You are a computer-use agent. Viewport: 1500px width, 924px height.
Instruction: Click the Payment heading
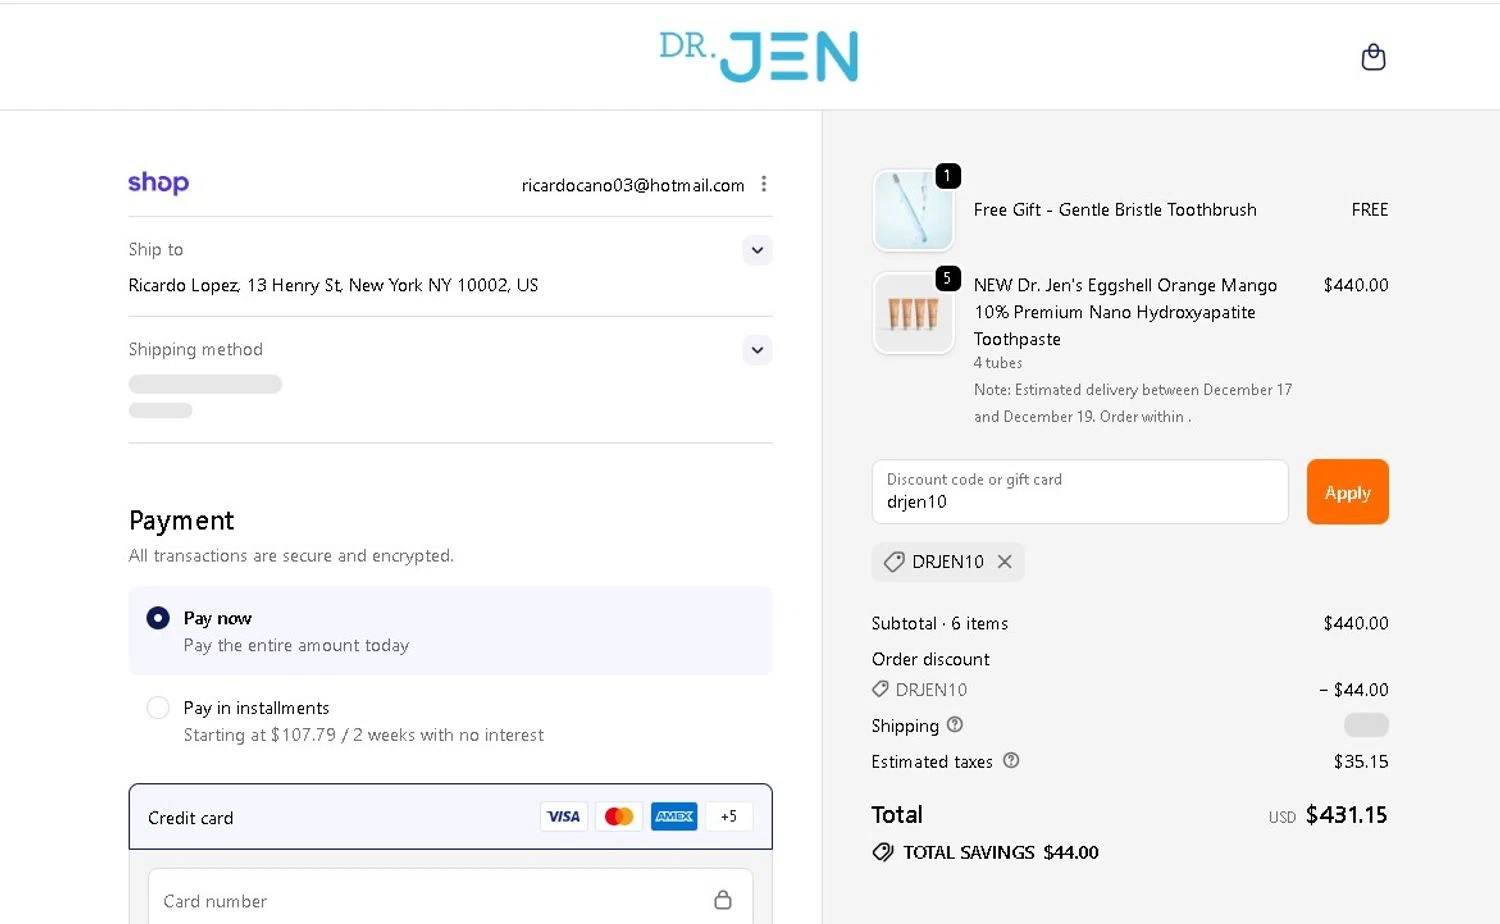point(181,520)
